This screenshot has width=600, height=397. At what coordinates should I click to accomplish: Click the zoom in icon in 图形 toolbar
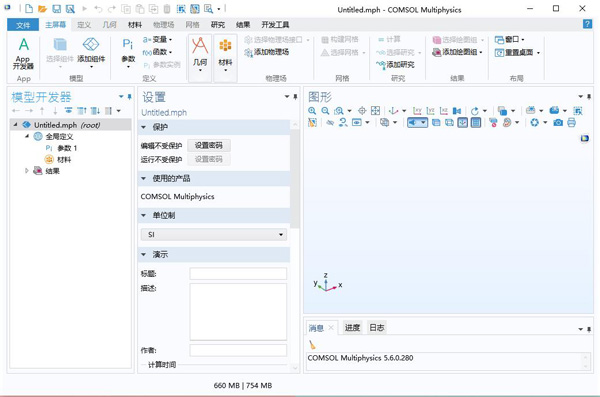click(312, 111)
